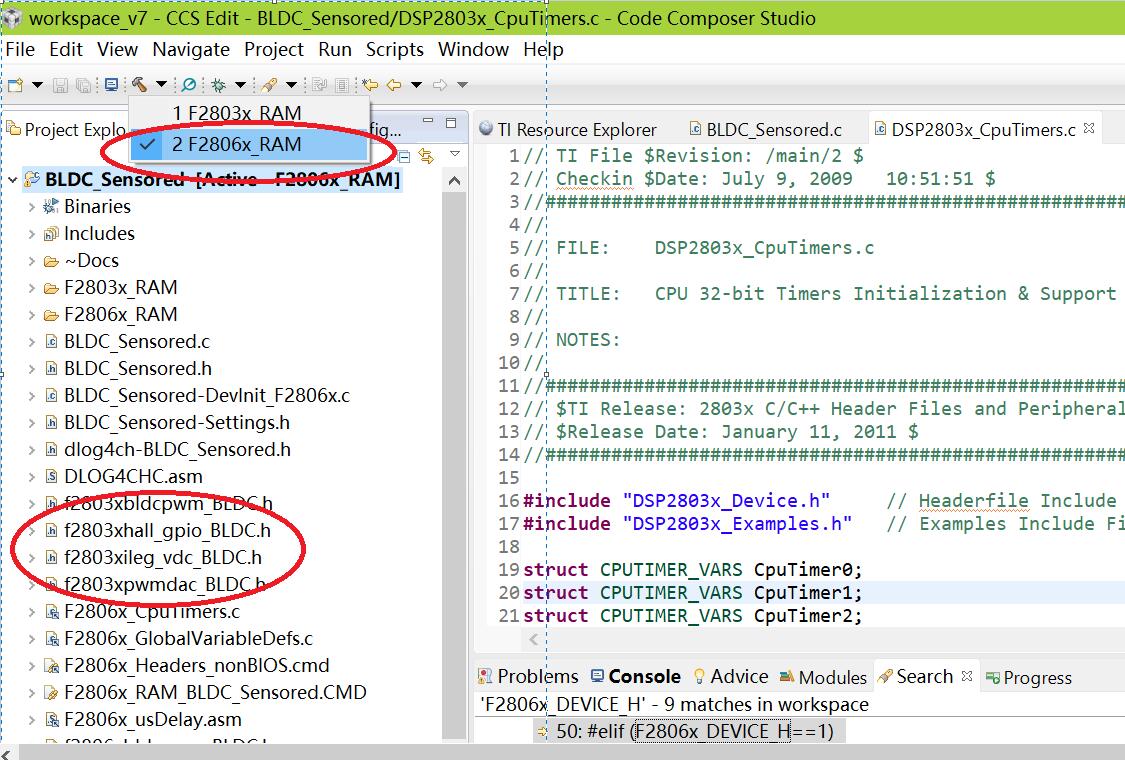
Task: Click the editor horizontal scroll left arrow
Action: pos(534,639)
